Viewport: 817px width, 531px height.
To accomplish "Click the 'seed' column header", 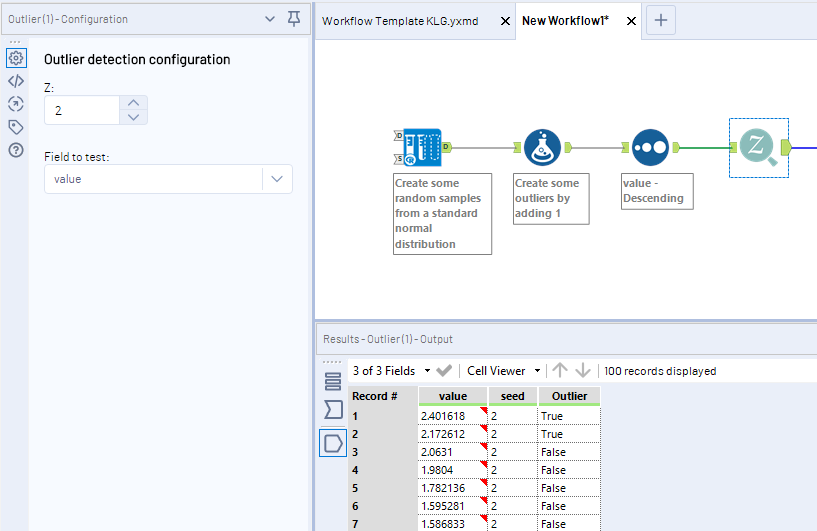I will coord(513,396).
